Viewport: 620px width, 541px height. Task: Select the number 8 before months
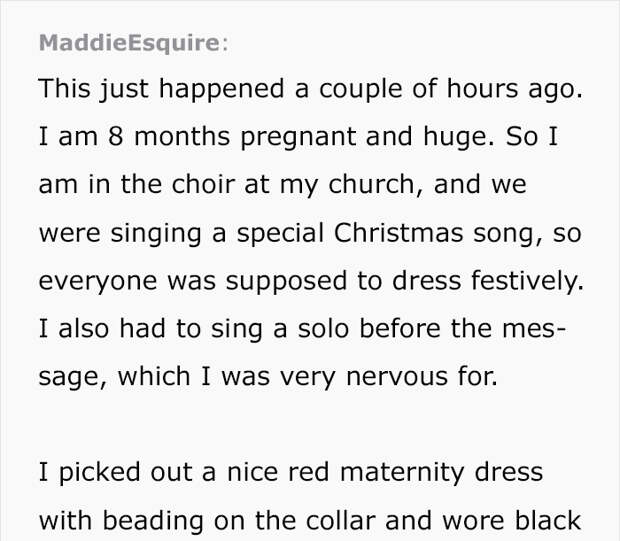(115, 136)
